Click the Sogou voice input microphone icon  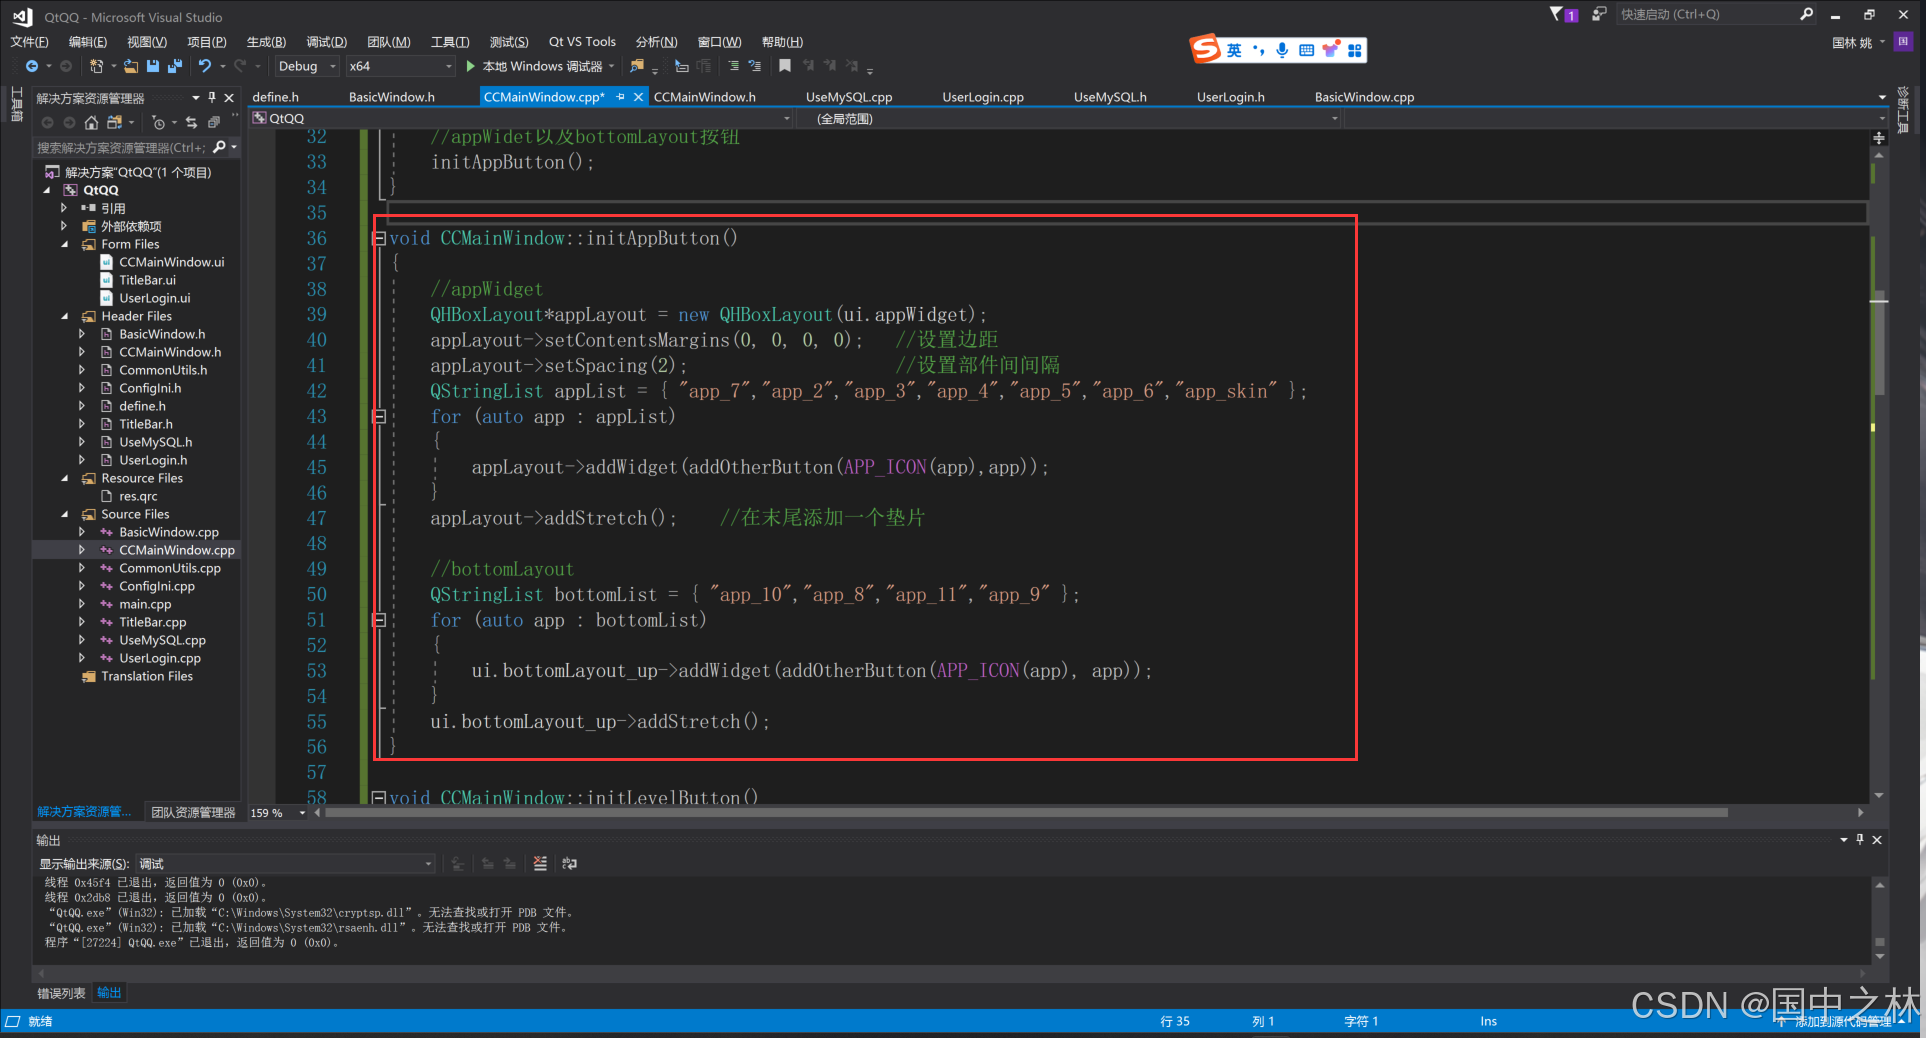point(1282,50)
